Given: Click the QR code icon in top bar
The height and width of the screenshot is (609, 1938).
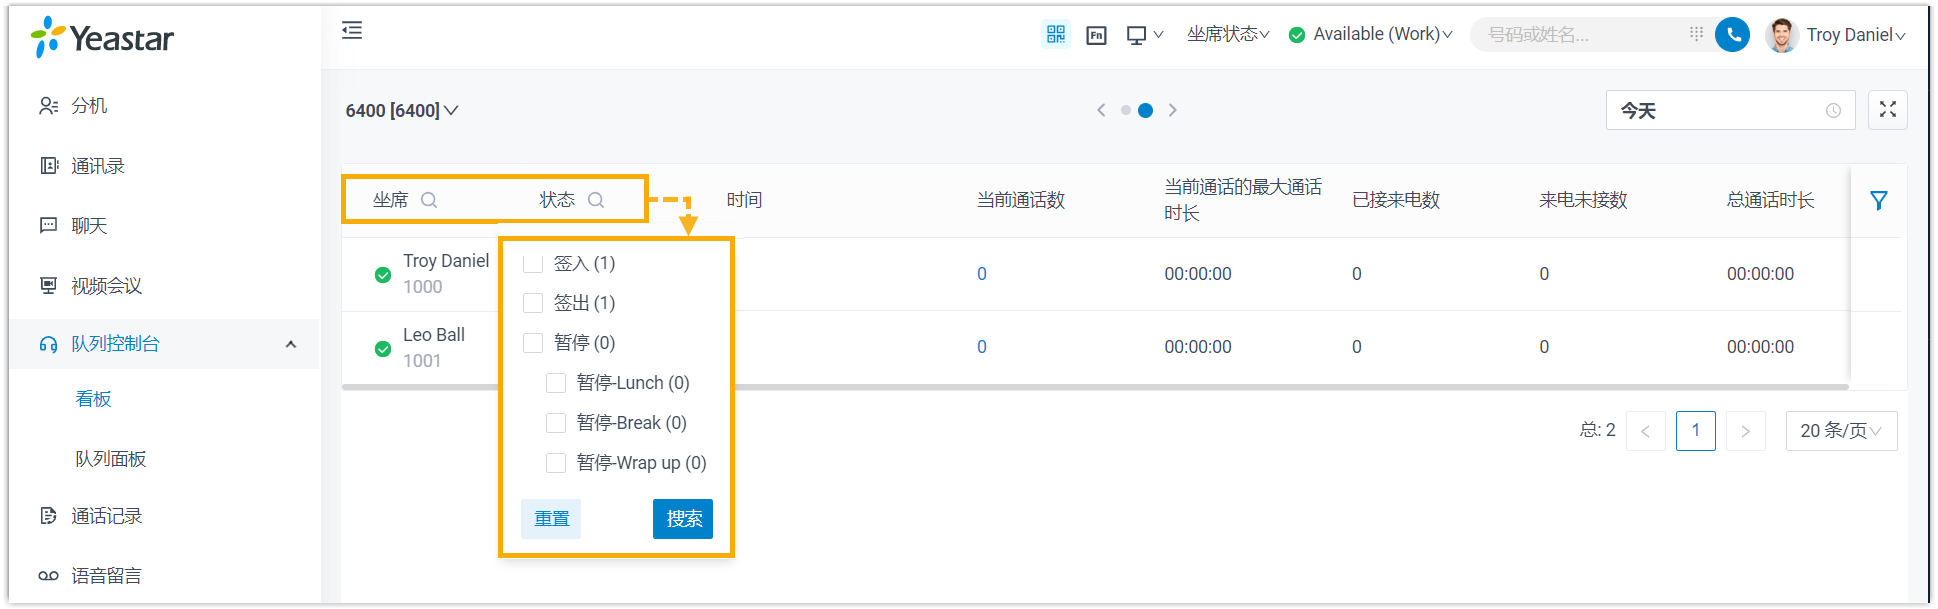Looking at the screenshot, I should (1055, 35).
